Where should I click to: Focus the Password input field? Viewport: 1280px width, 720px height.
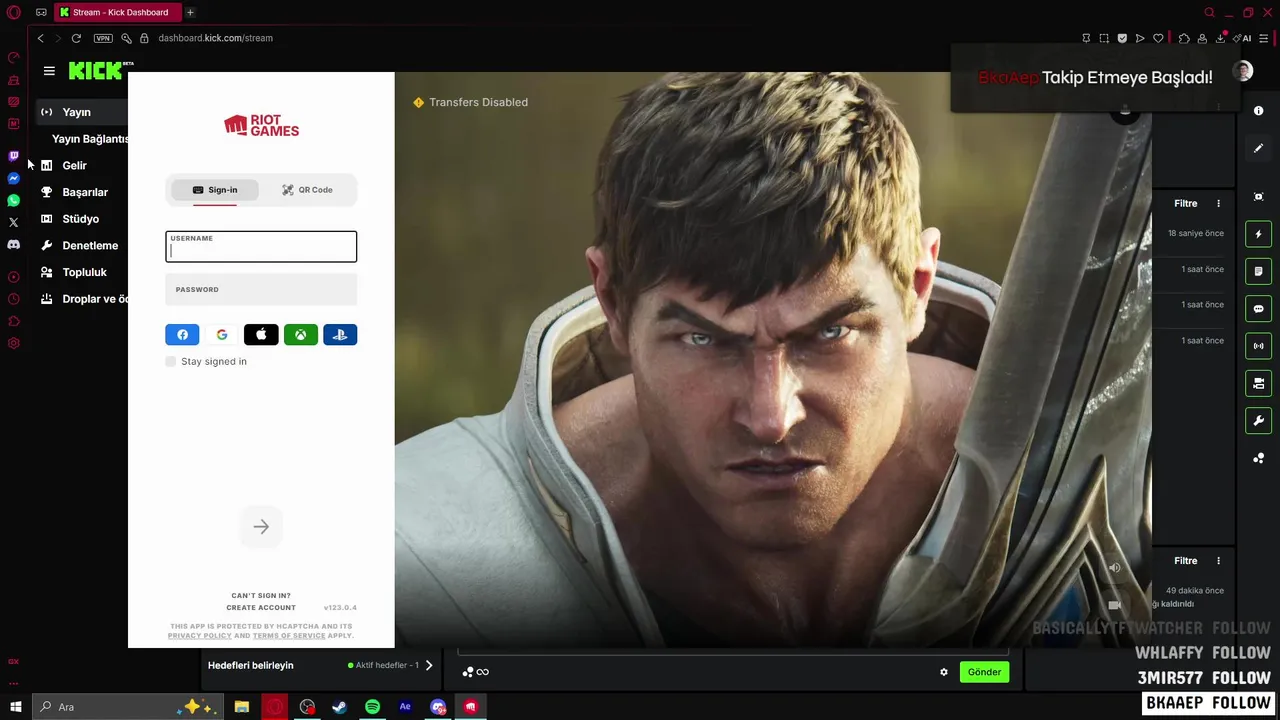click(261, 290)
